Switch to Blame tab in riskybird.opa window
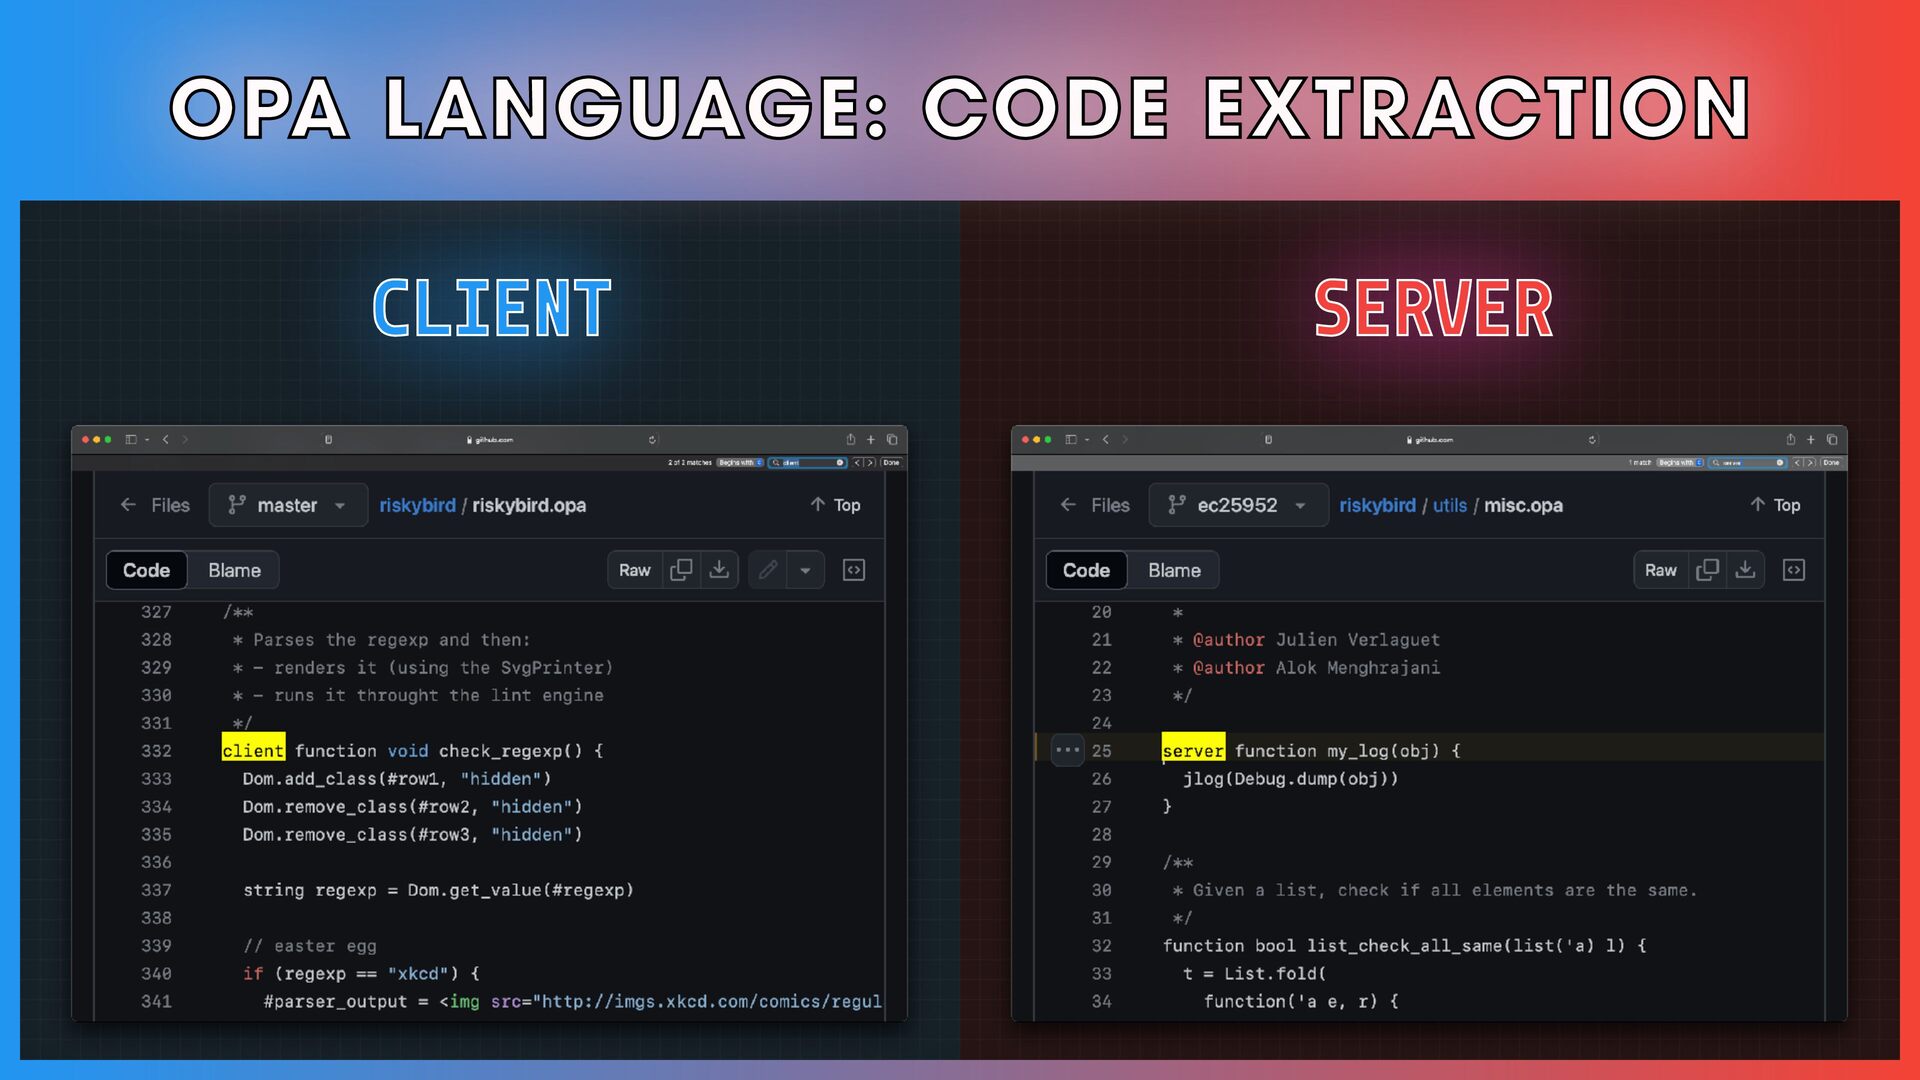 (234, 570)
